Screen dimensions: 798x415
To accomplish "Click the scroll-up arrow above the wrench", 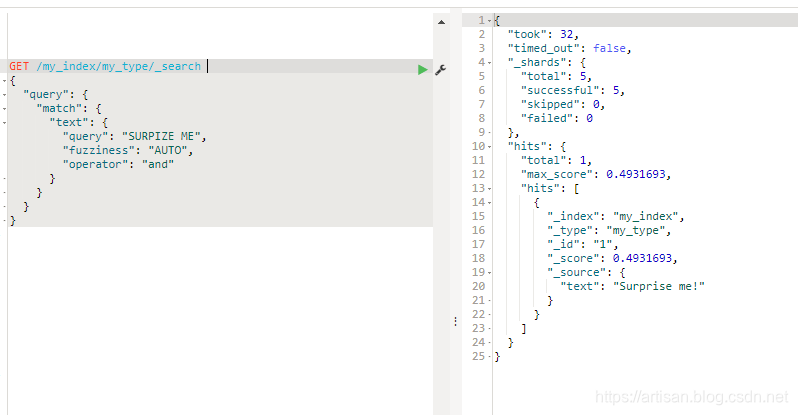I will (441, 22).
